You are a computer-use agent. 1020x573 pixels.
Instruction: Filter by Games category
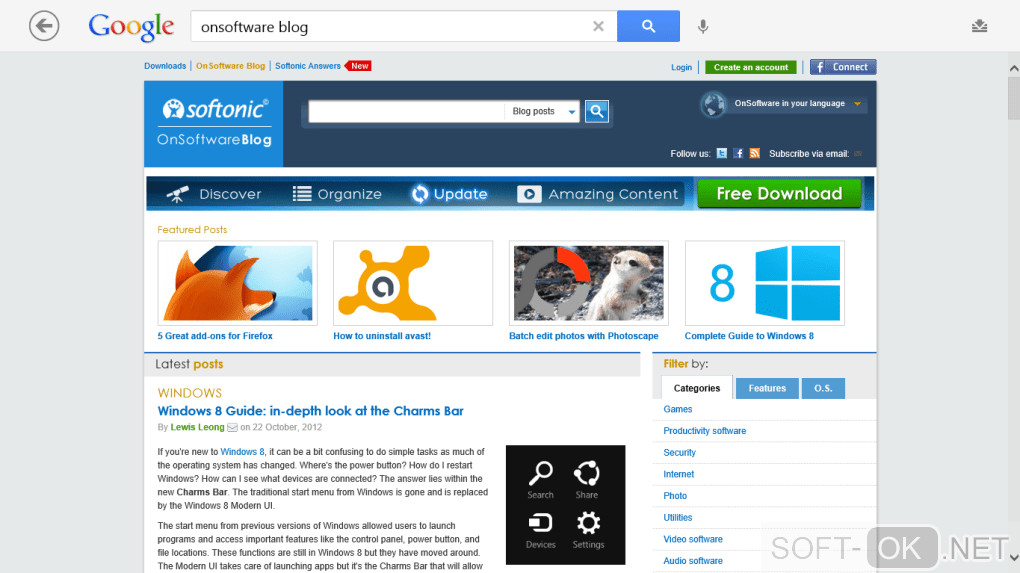point(677,409)
